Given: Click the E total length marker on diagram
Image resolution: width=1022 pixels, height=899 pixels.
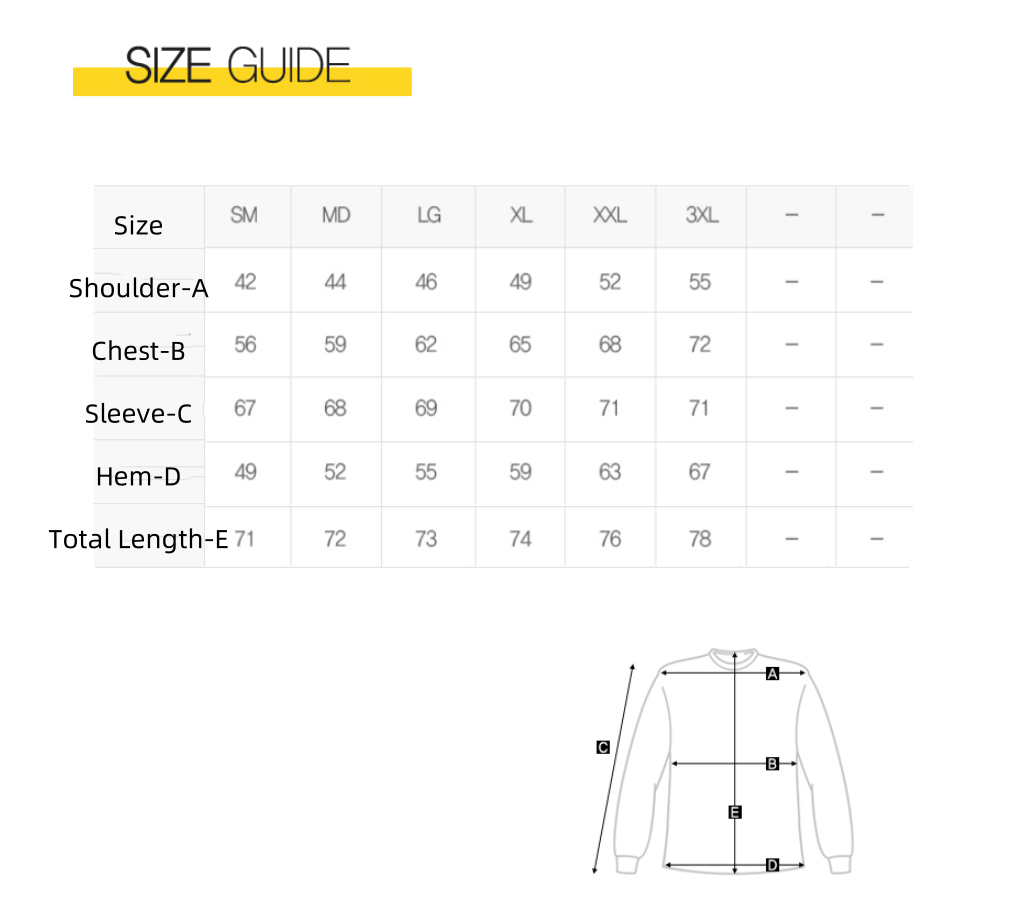Looking at the screenshot, I should pos(735,812).
